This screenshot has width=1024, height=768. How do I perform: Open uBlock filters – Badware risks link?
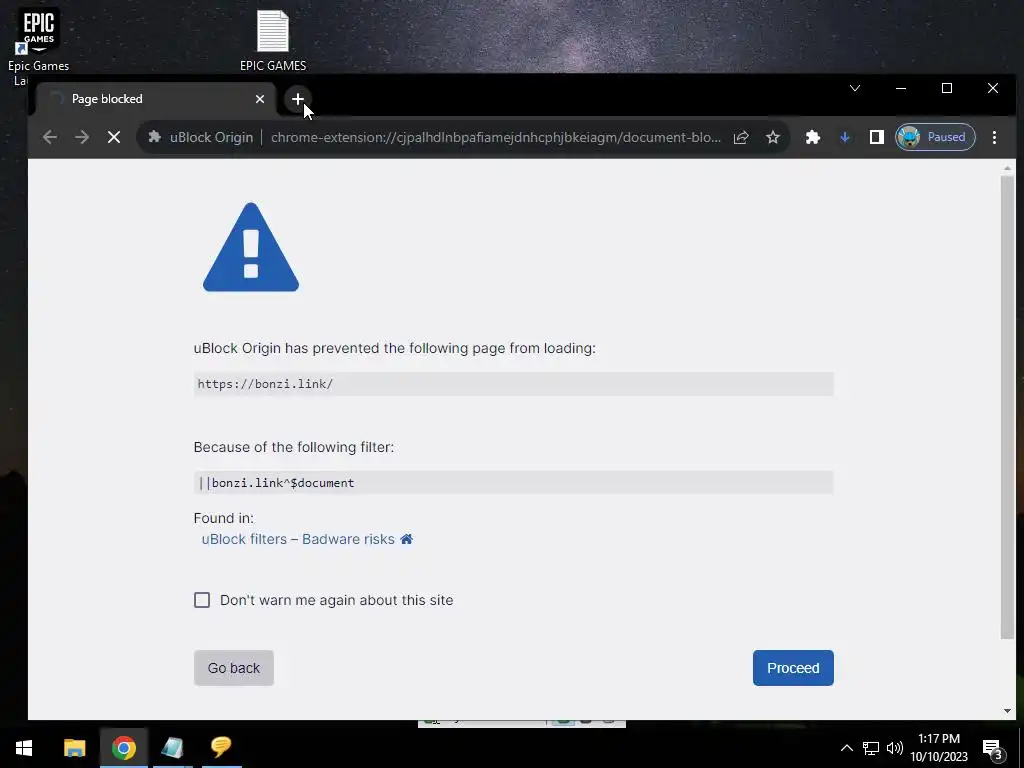pos(298,539)
